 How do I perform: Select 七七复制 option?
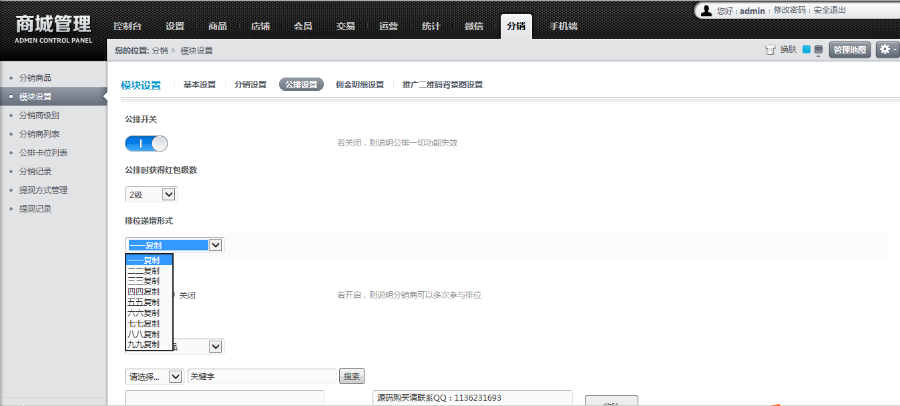(x=149, y=323)
